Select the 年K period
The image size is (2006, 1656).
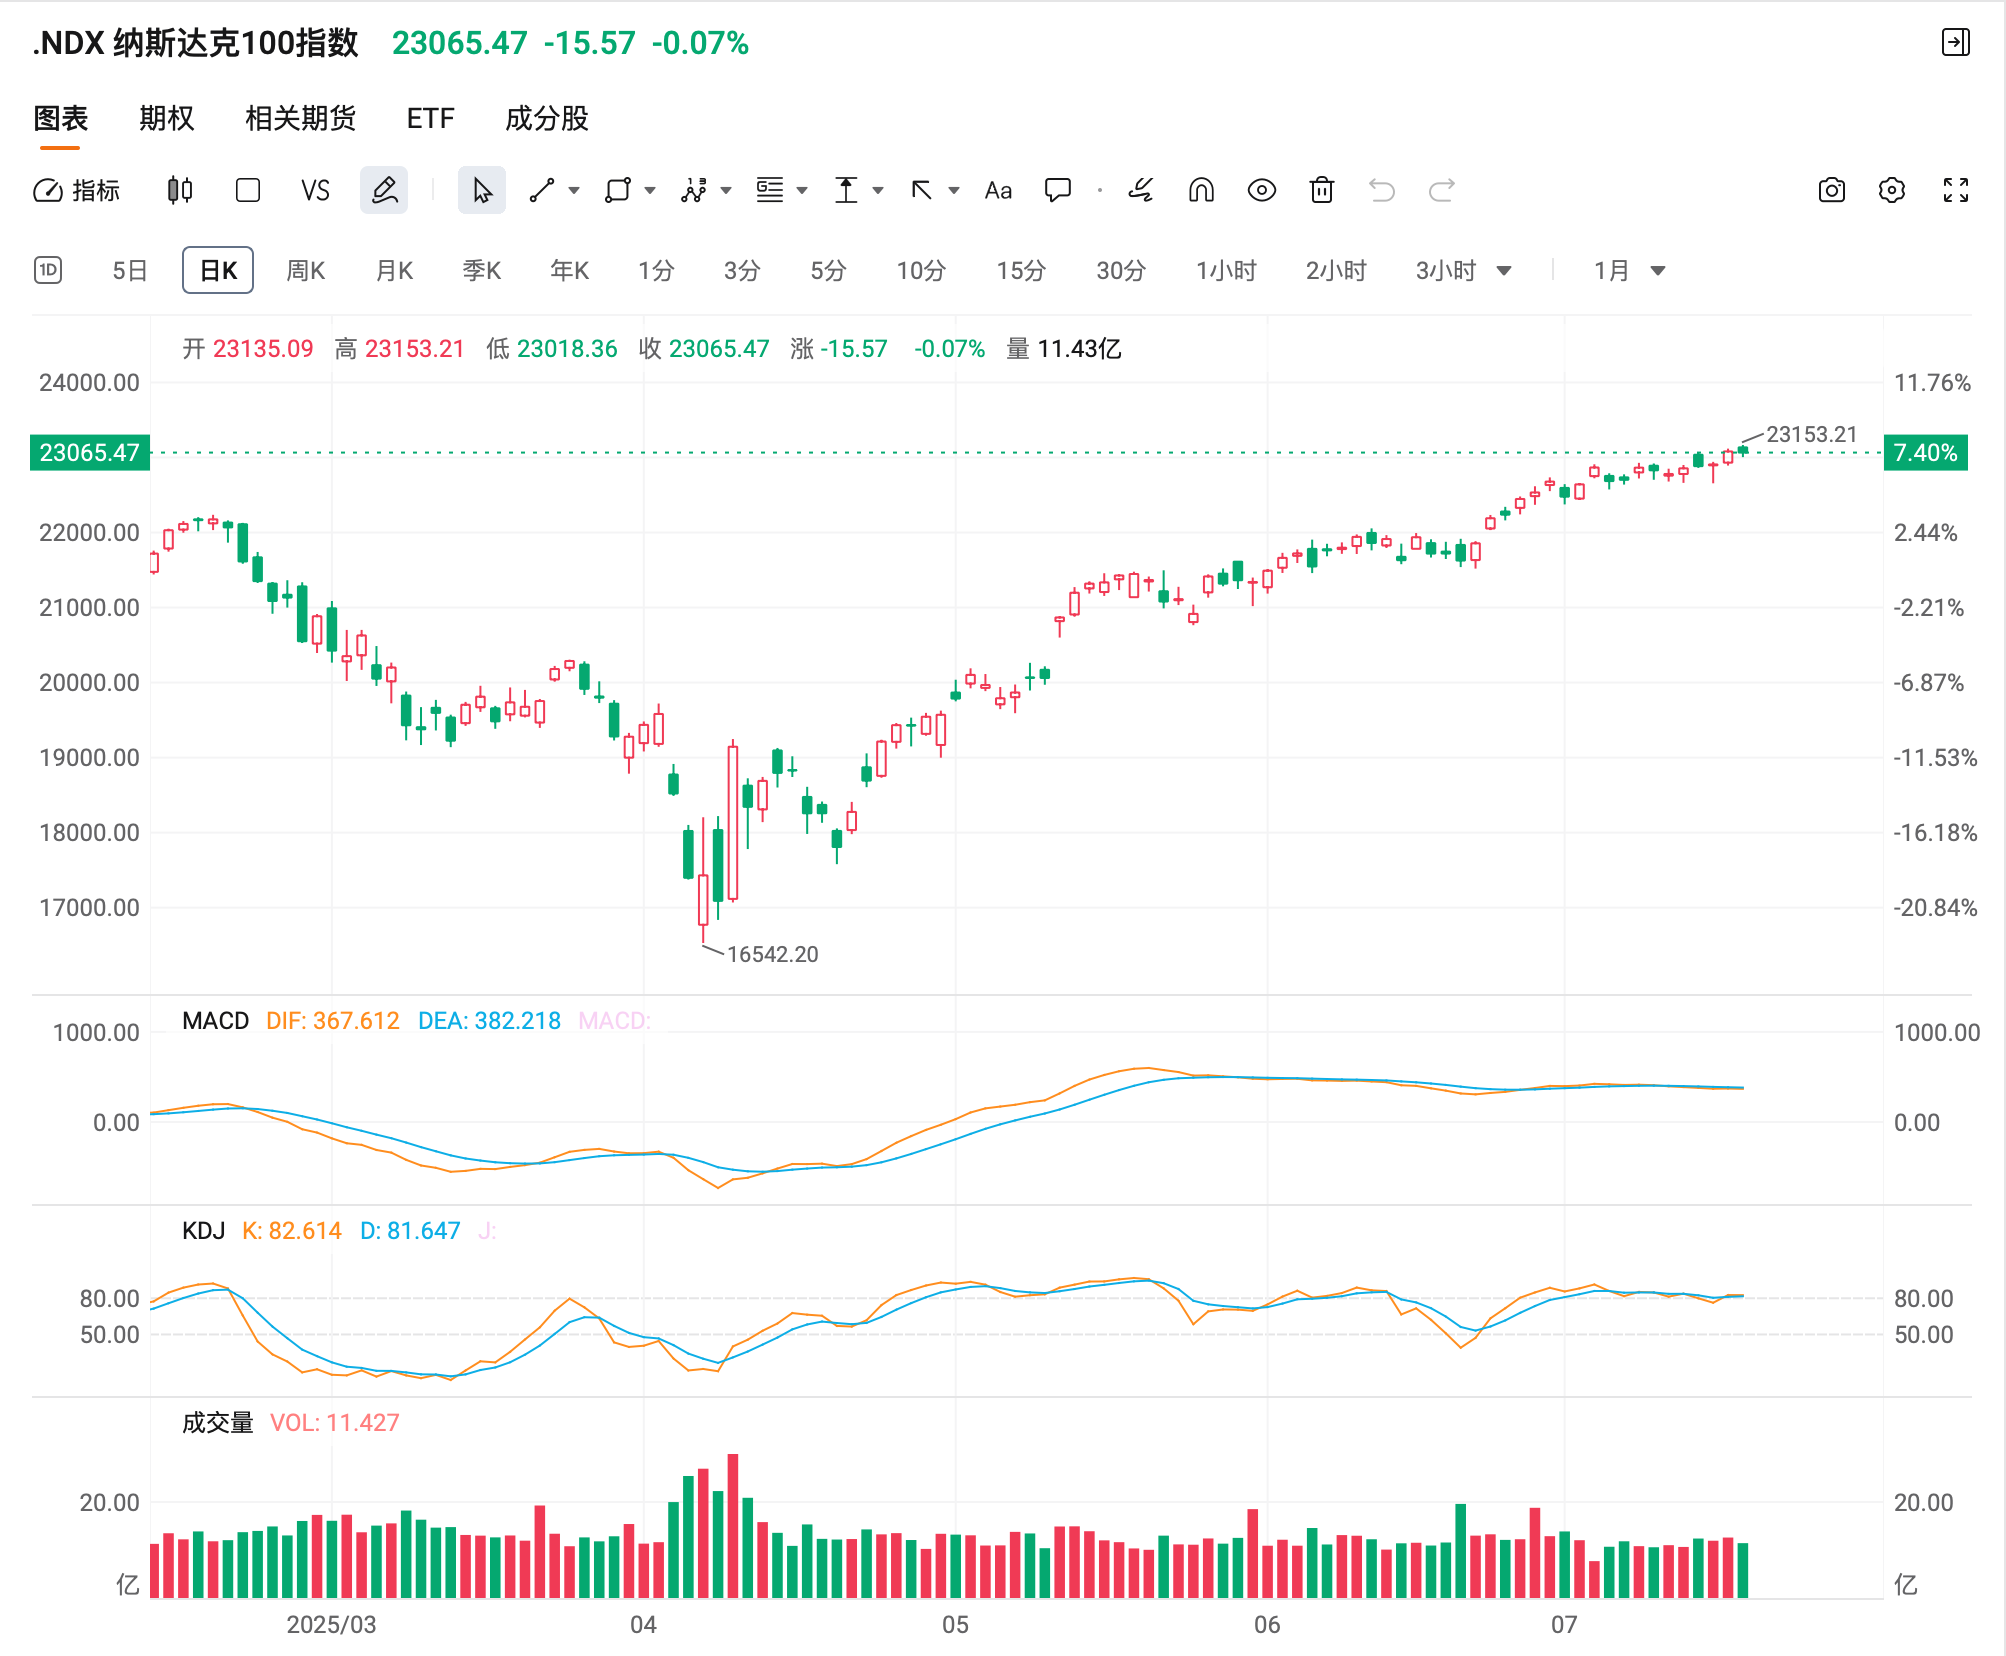570,270
